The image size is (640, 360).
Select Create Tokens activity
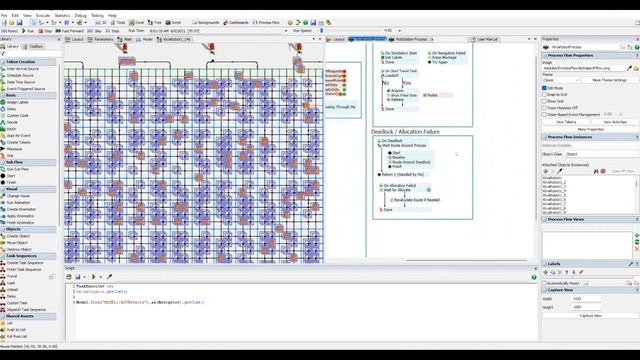18,142
